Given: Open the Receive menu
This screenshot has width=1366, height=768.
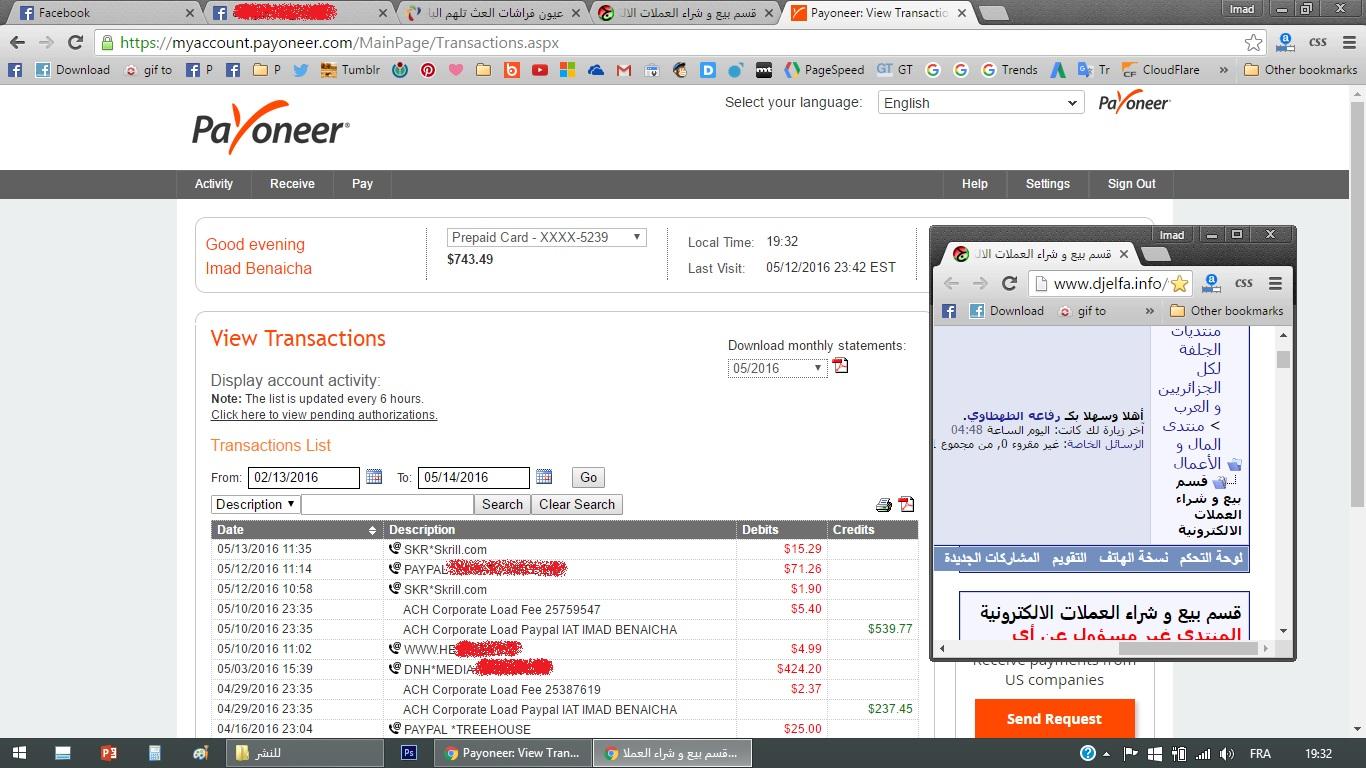Looking at the screenshot, I should [x=292, y=184].
